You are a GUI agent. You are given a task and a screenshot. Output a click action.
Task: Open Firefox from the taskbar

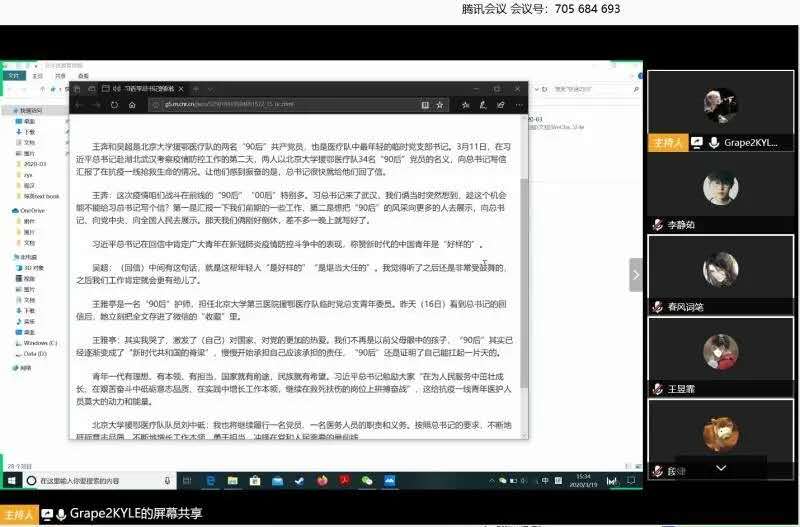322,481
